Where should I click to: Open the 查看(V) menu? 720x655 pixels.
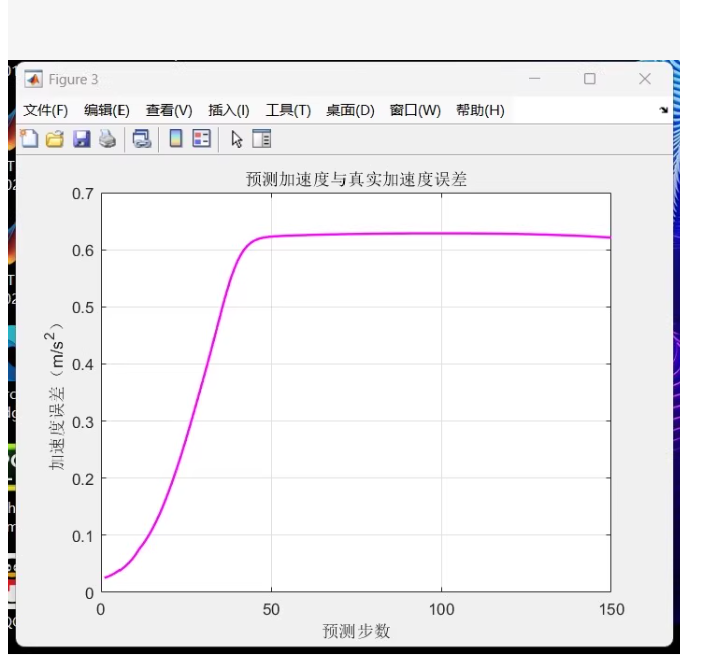pyautogui.click(x=169, y=110)
